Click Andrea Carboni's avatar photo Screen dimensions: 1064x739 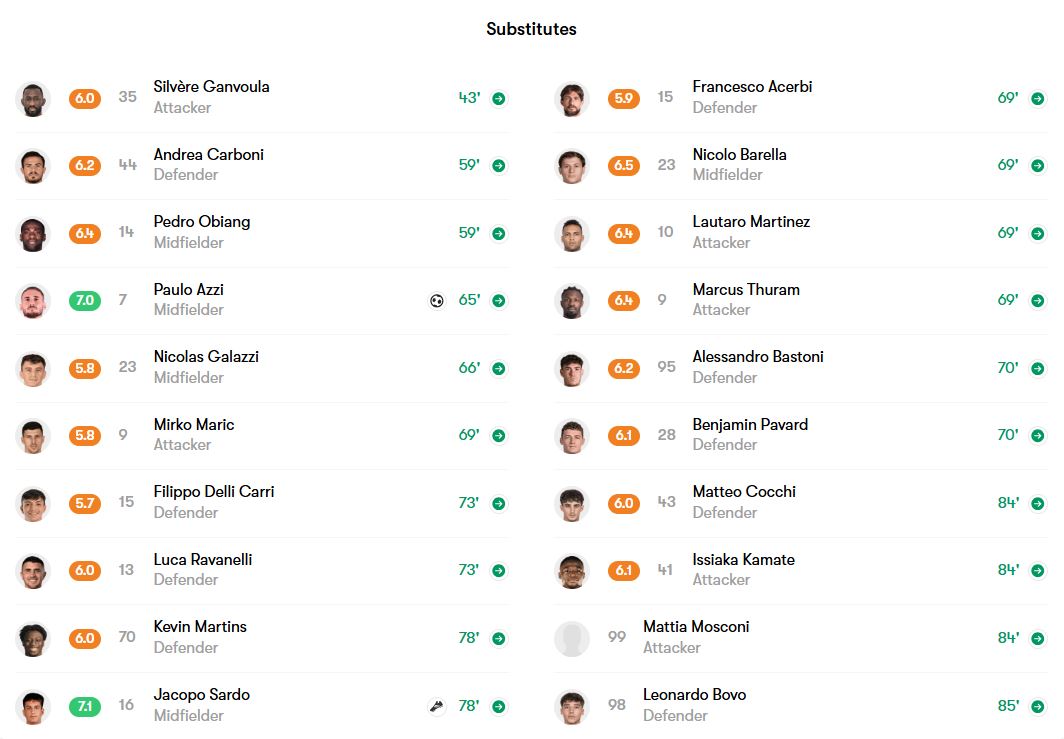coord(33,166)
